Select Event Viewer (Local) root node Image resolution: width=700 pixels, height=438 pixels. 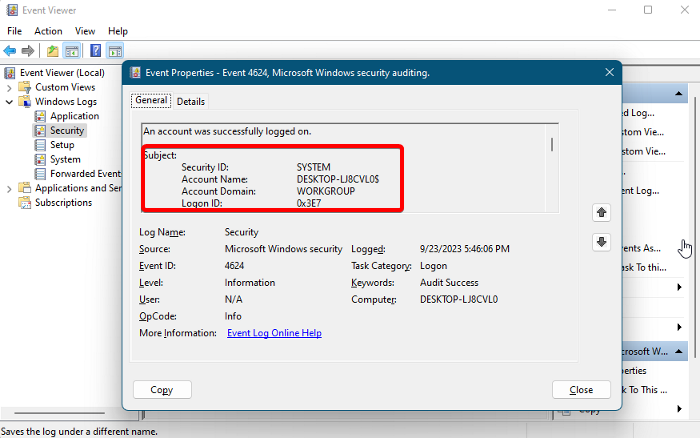pyautogui.click(x=62, y=73)
